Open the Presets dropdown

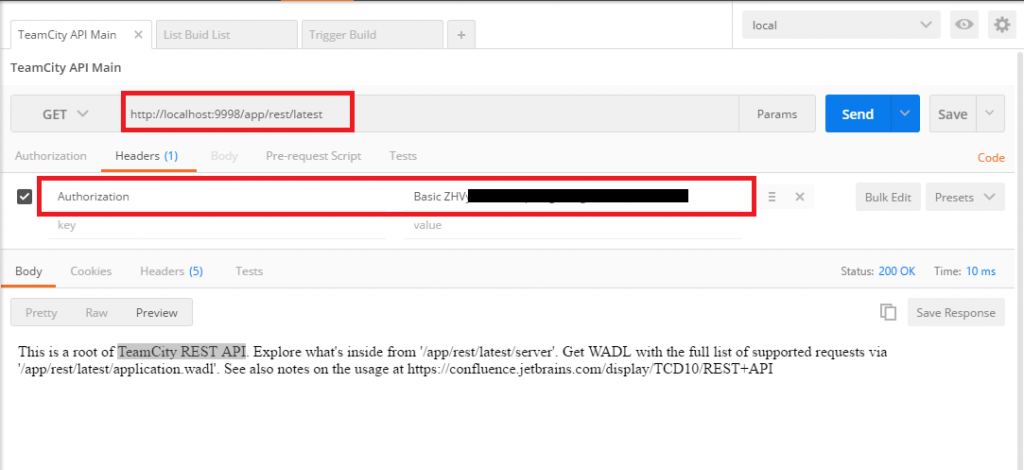(965, 197)
